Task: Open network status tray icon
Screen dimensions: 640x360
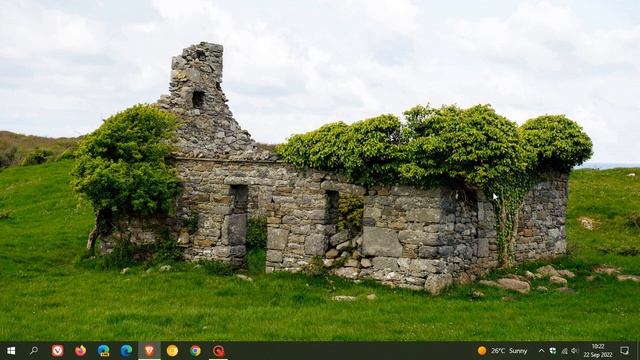Action: 564,351
